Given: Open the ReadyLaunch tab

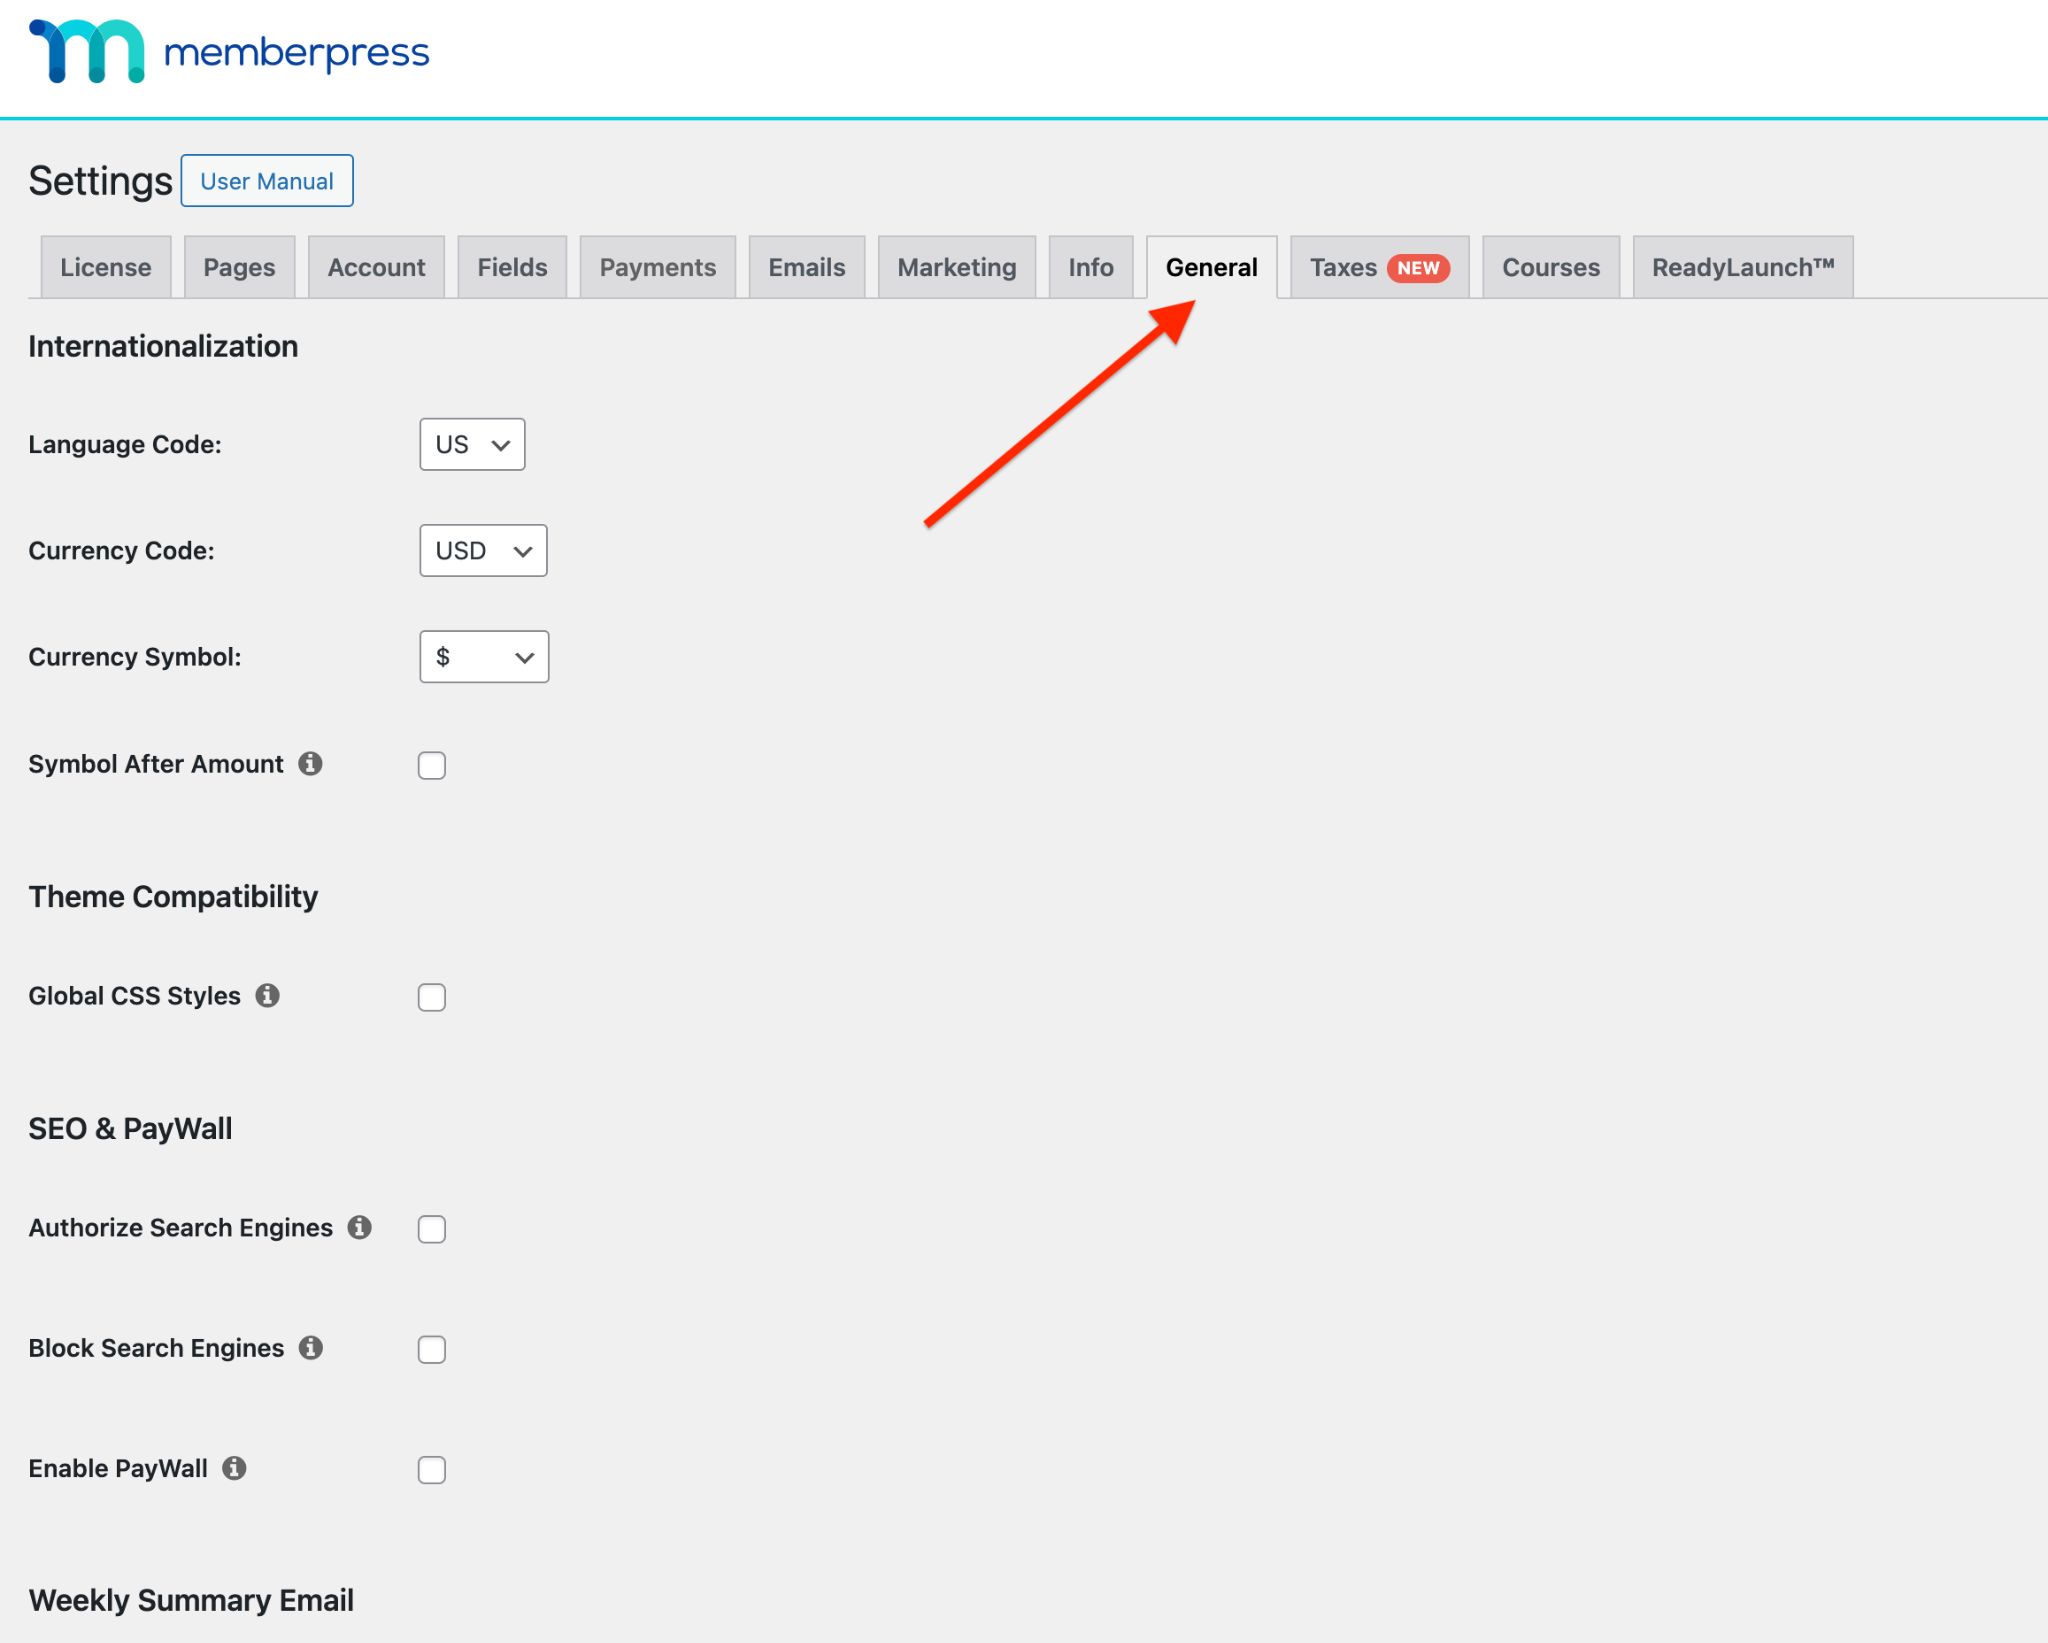Looking at the screenshot, I should (x=1743, y=268).
